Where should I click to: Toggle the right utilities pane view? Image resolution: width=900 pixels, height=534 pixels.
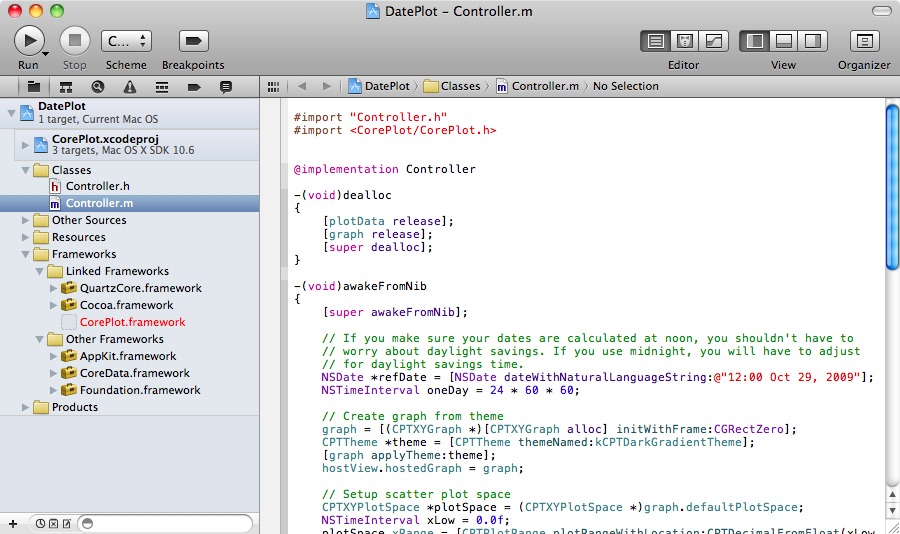(812, 41)
